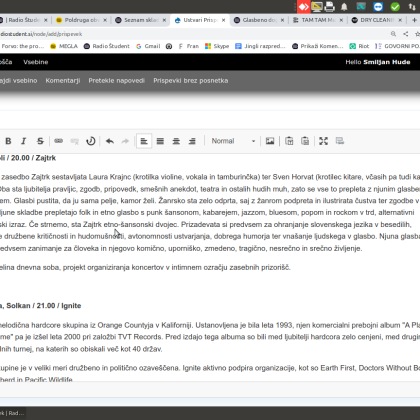
Task: Center align the paragraph
Action: pyautogui.click(x=176, y=141)
